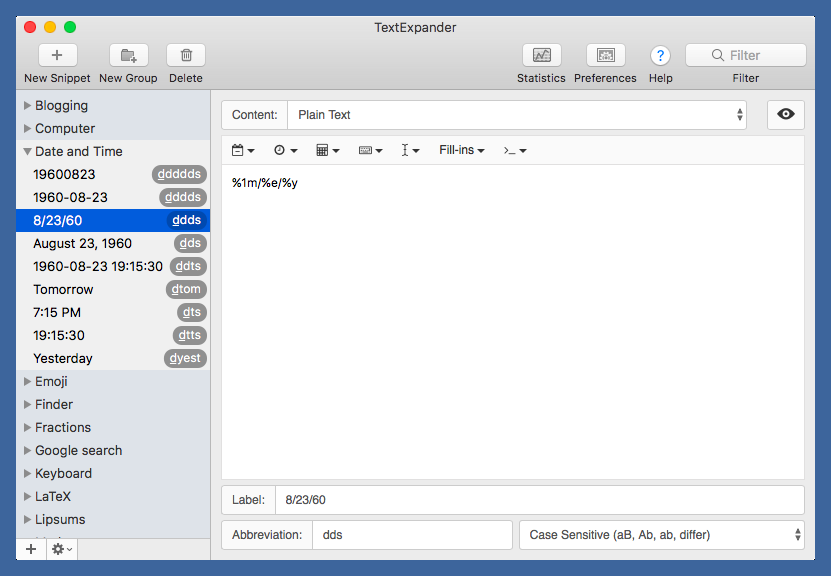This screenshot has width=831, height=576.
Task: Select the Tomorrow snippet
Action: point(63,290)
